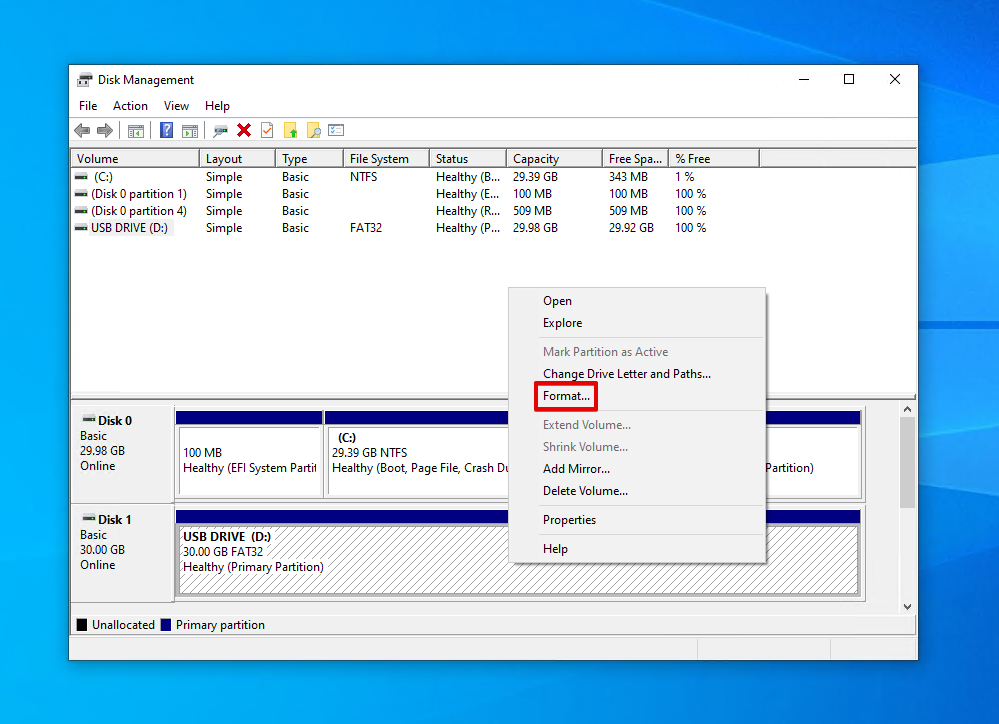Click the yellow page with magnifier icon
Viewport: 999px width, 724px height.
[313, 131]
